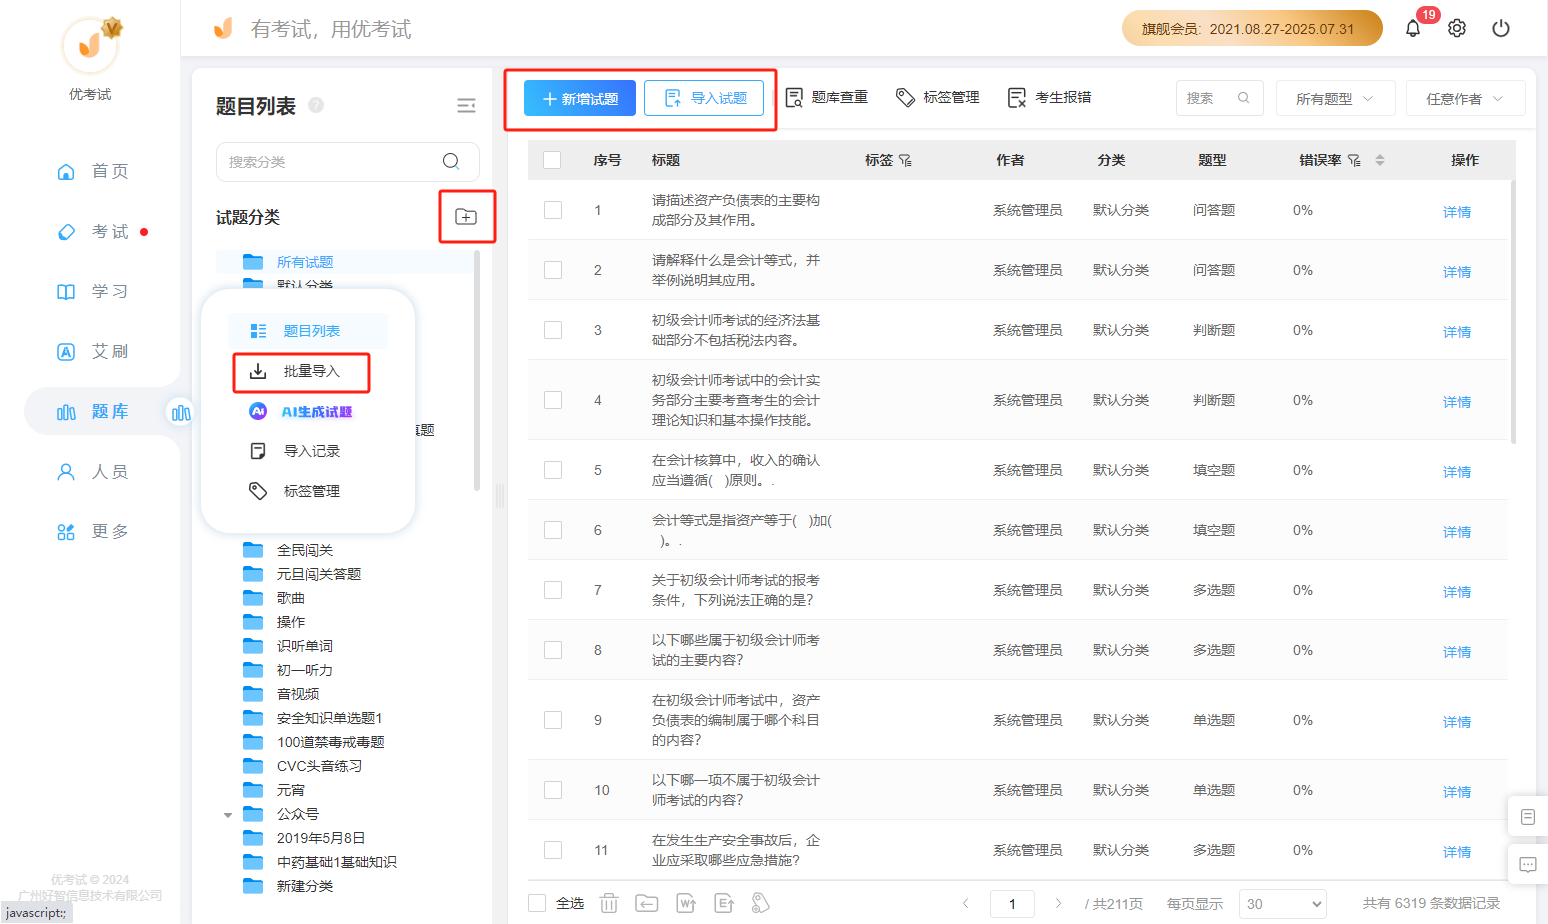
Task: Check the box for question row 7
Action: tap(553, 590)
